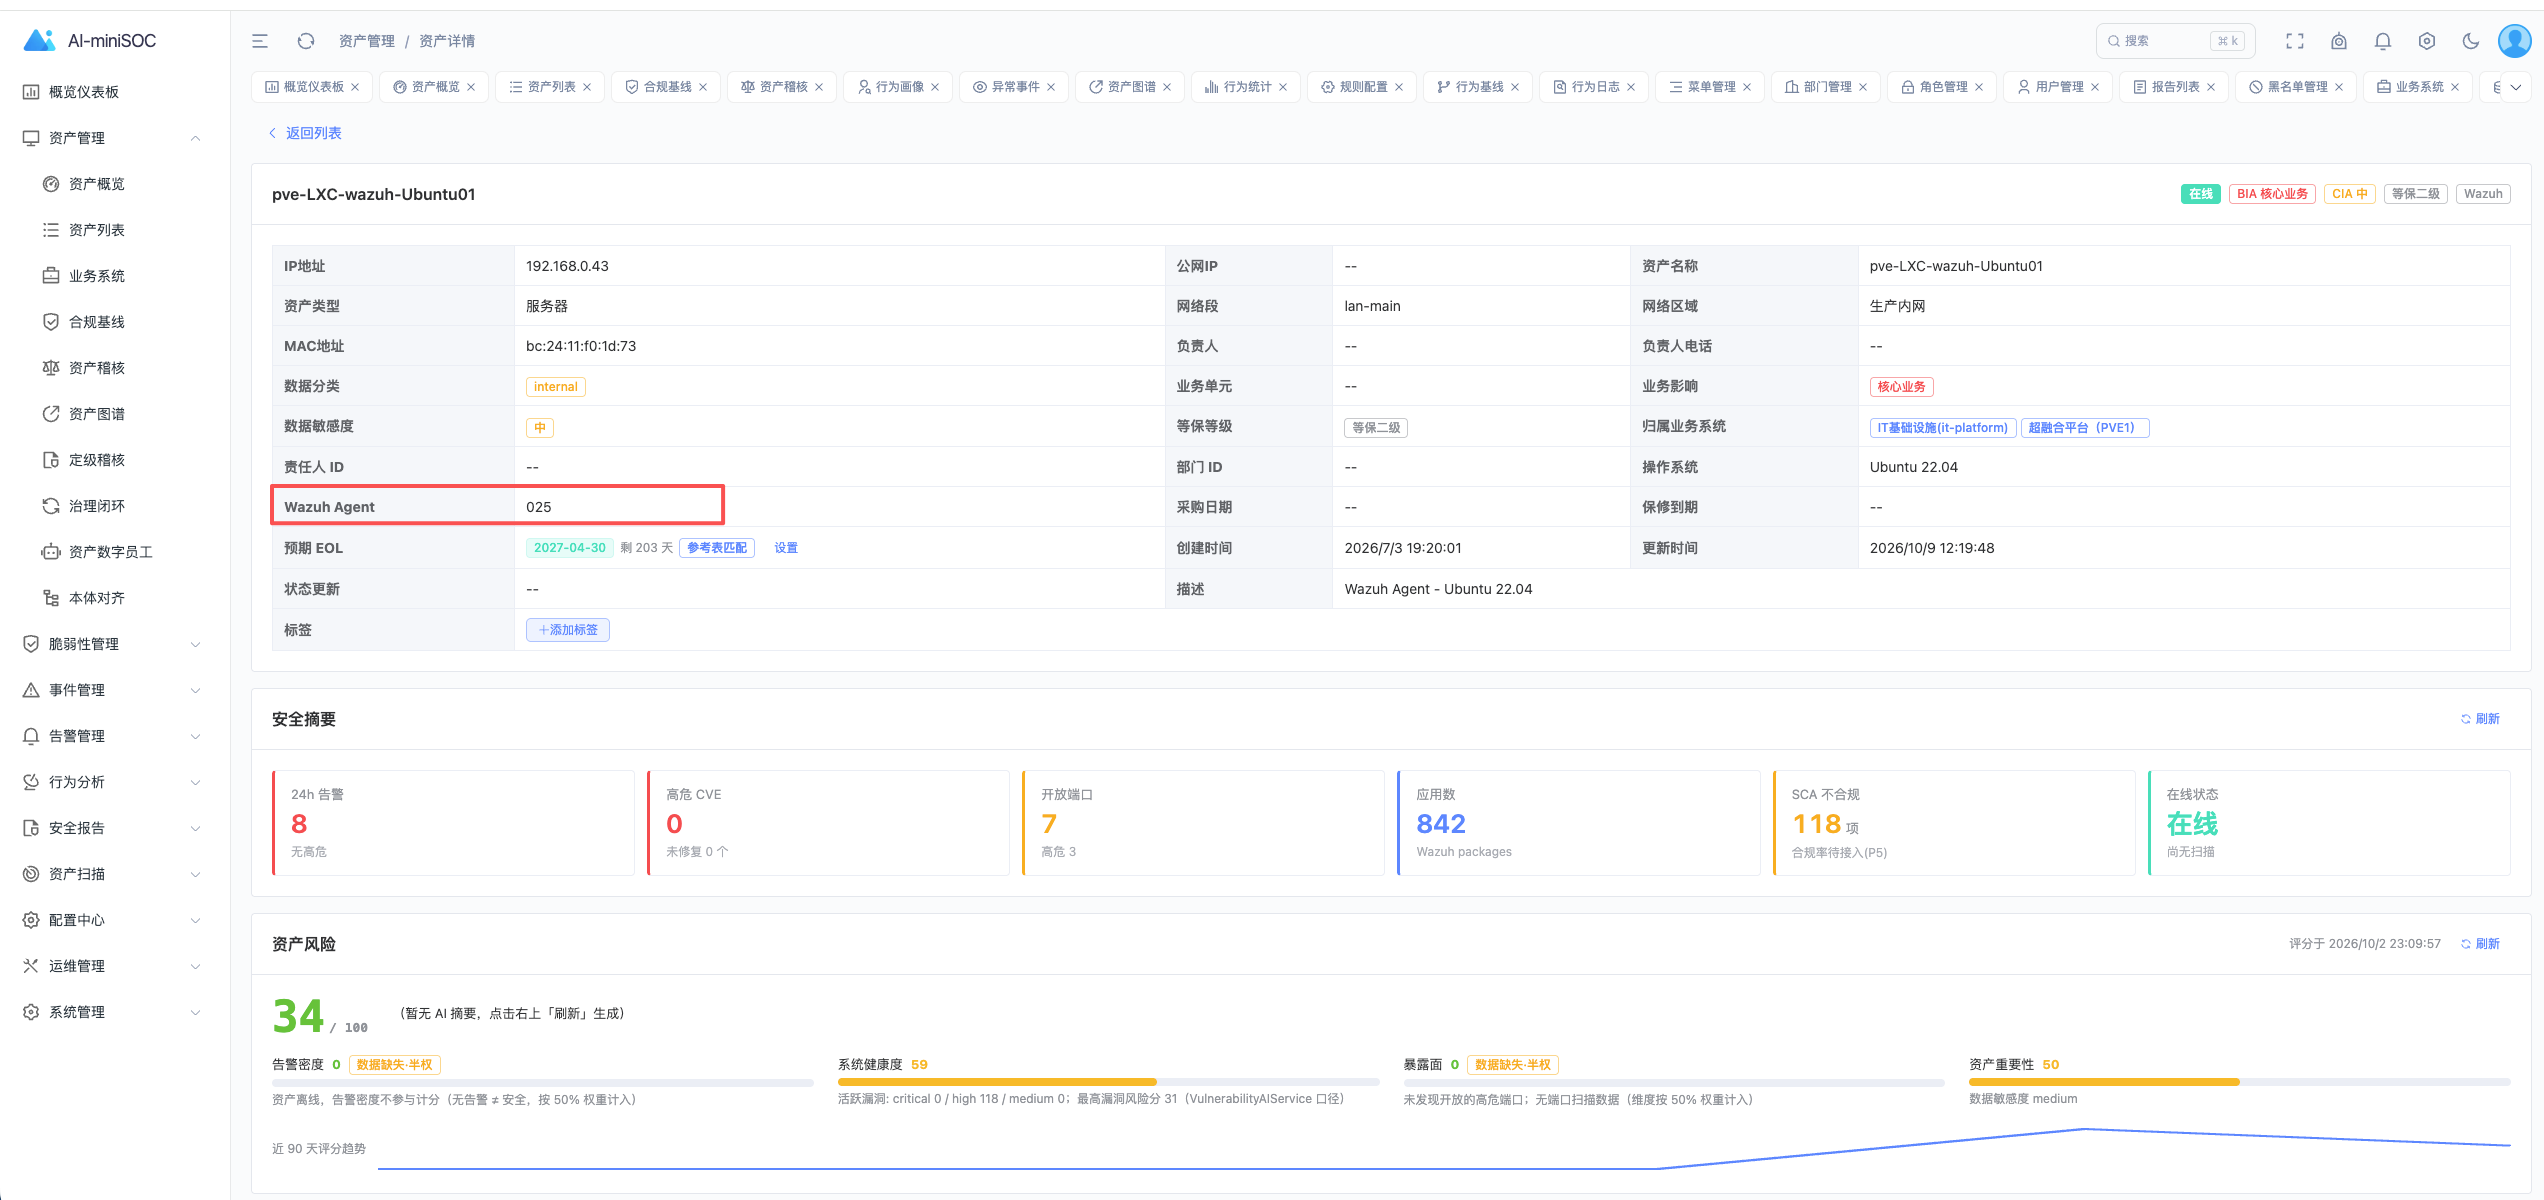Open the user avatar menu
The width and height of the screenshot is (2544, 1200).
pos(2515,41)
